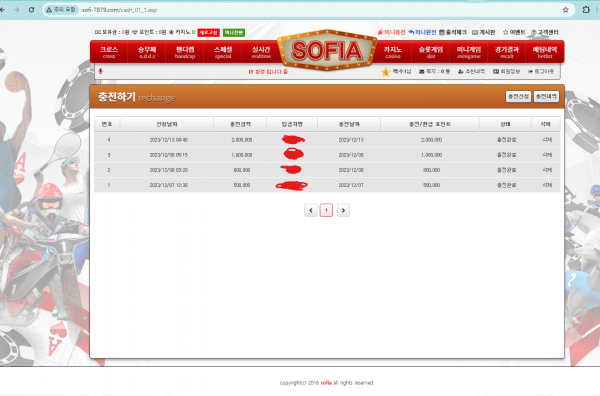Open the 게시판 board link
The width and height of the screenshot is (600, 396).
pos(484,32)
